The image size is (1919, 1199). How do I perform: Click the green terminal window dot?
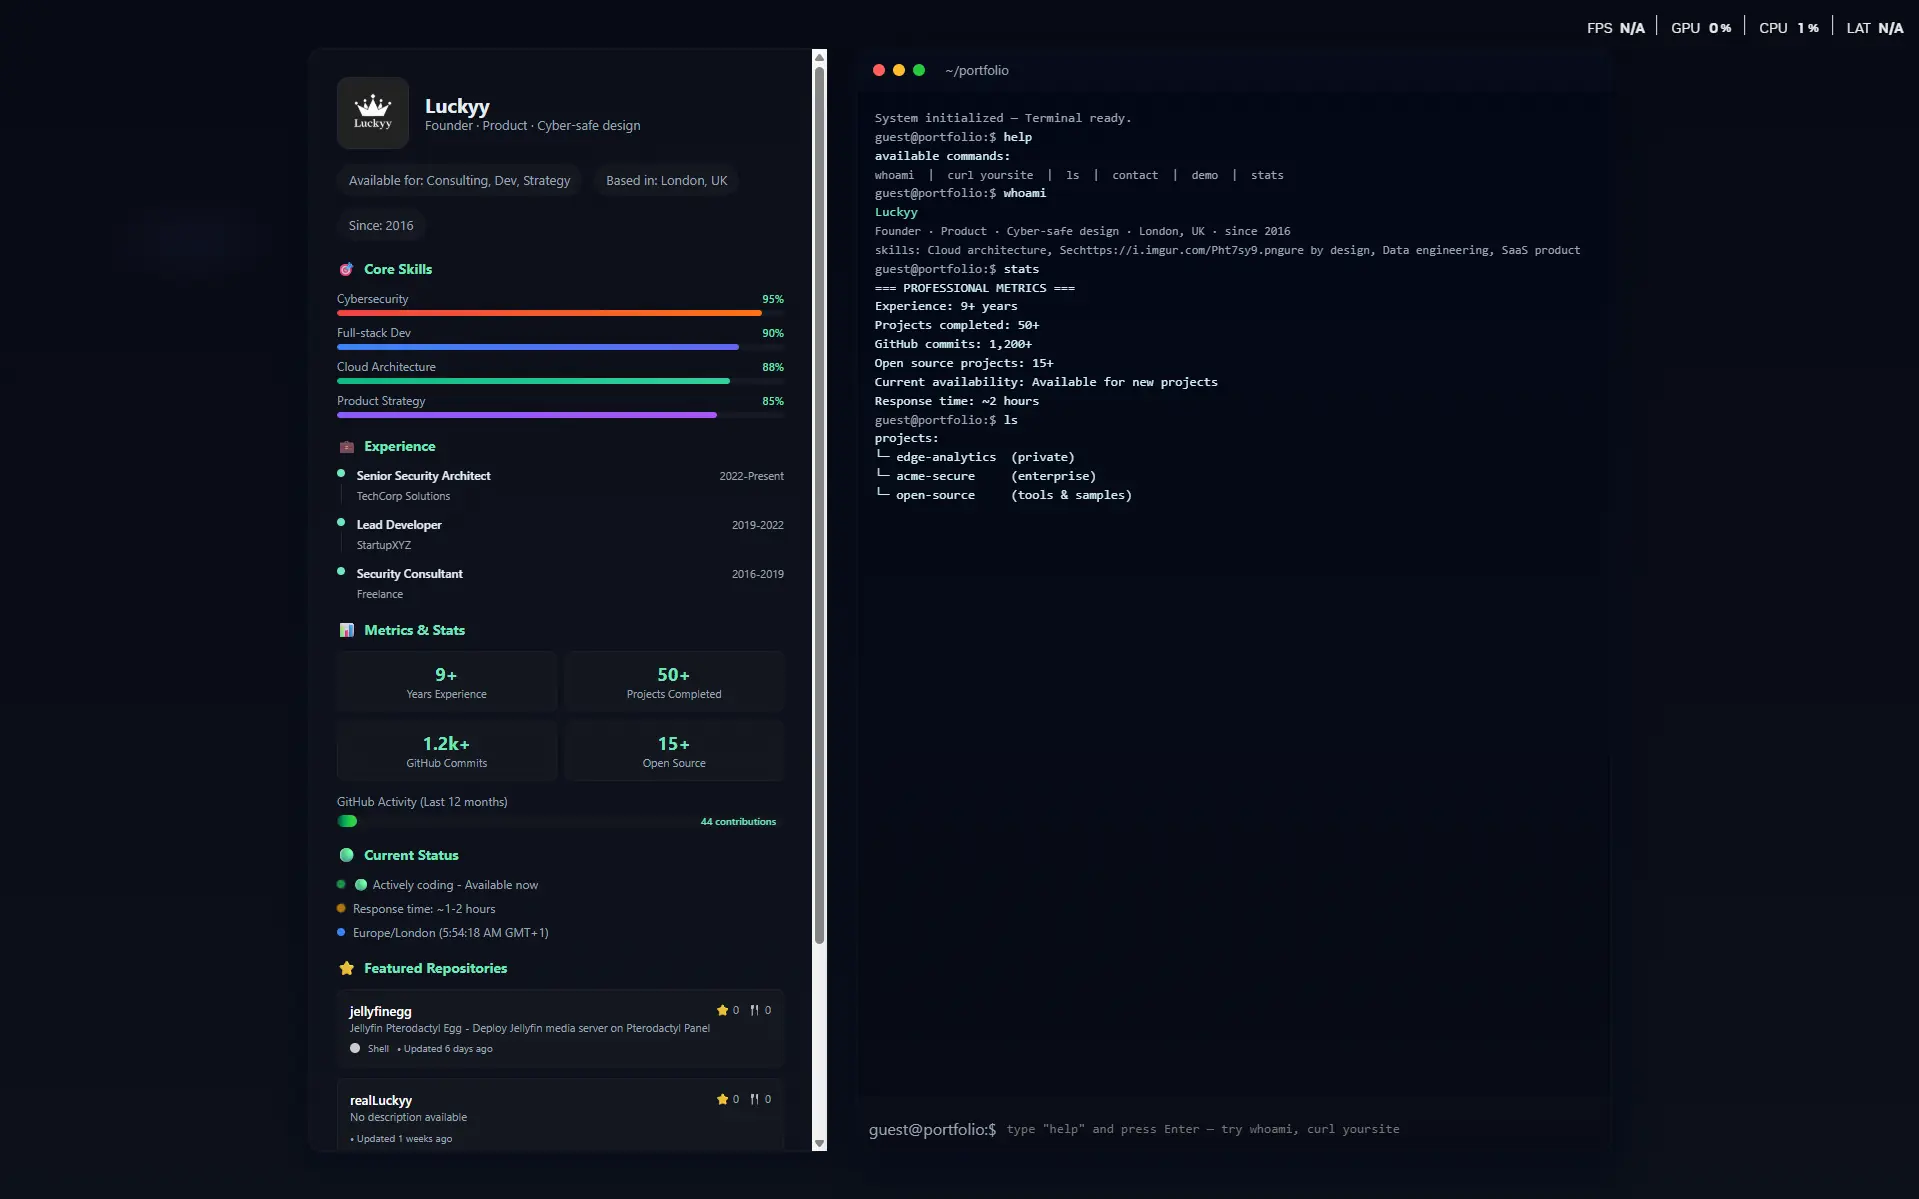918,70
